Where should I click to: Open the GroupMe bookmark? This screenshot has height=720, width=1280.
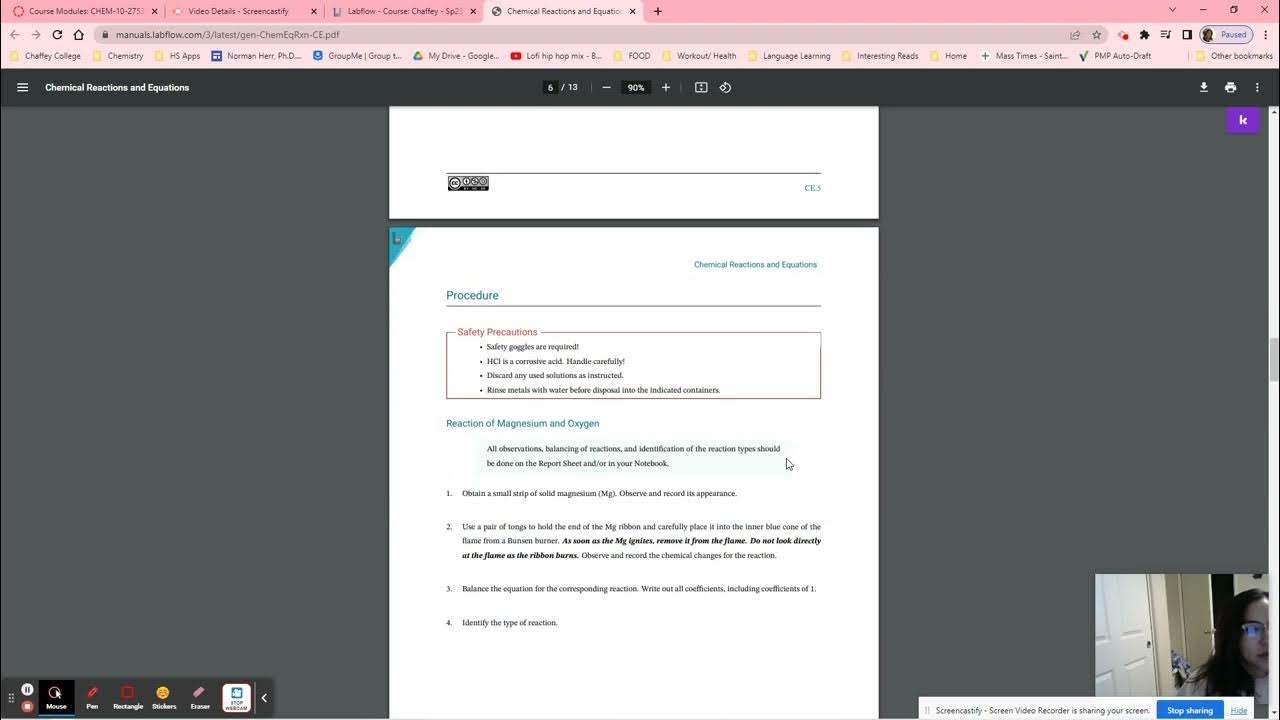click(357, 56)
